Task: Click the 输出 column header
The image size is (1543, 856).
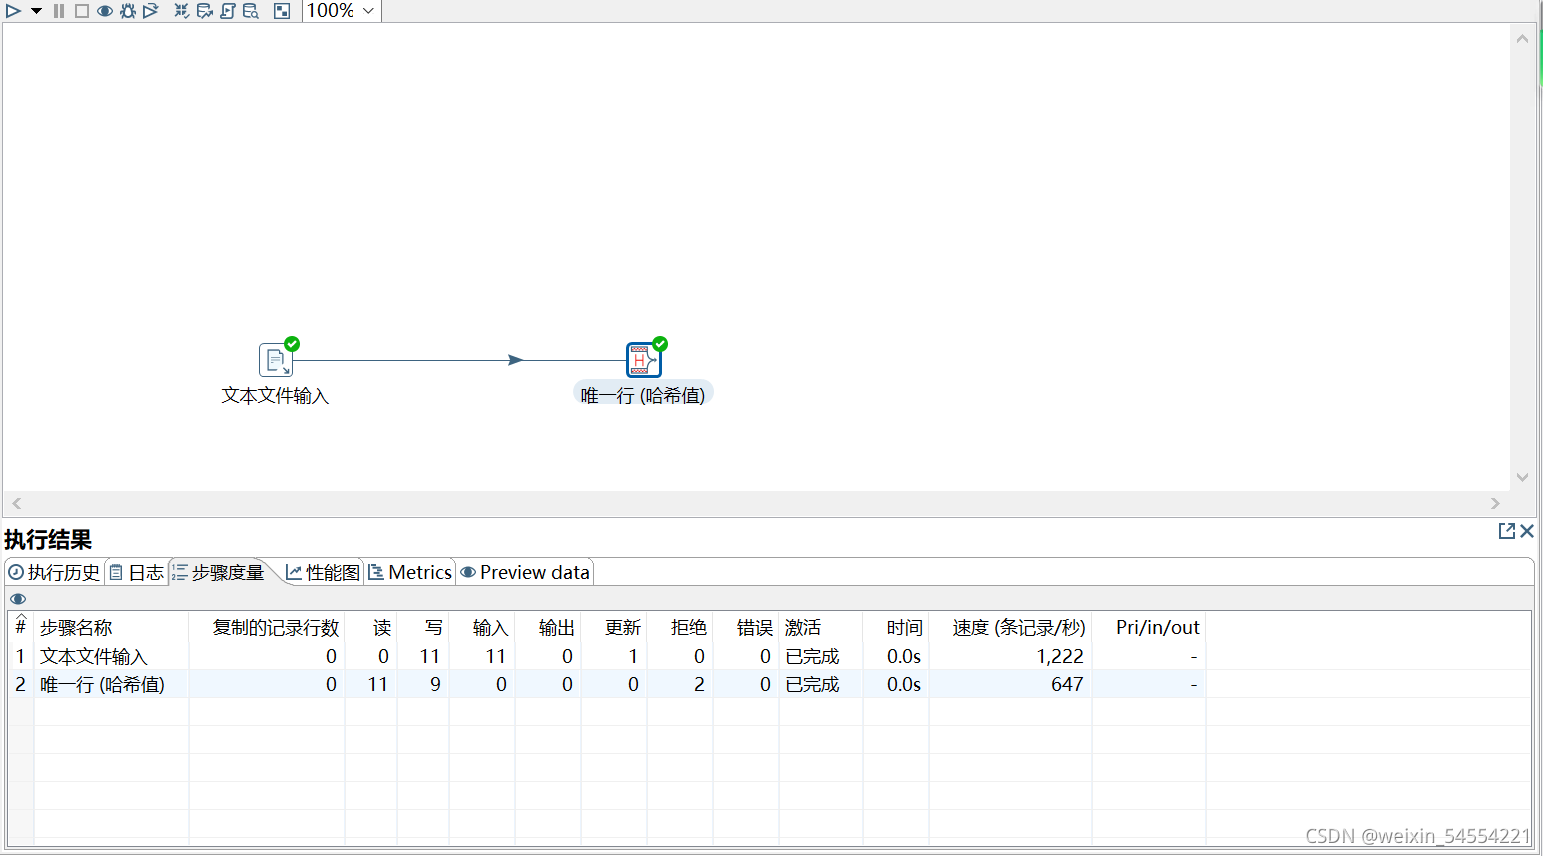Action: tap(548, 628)
